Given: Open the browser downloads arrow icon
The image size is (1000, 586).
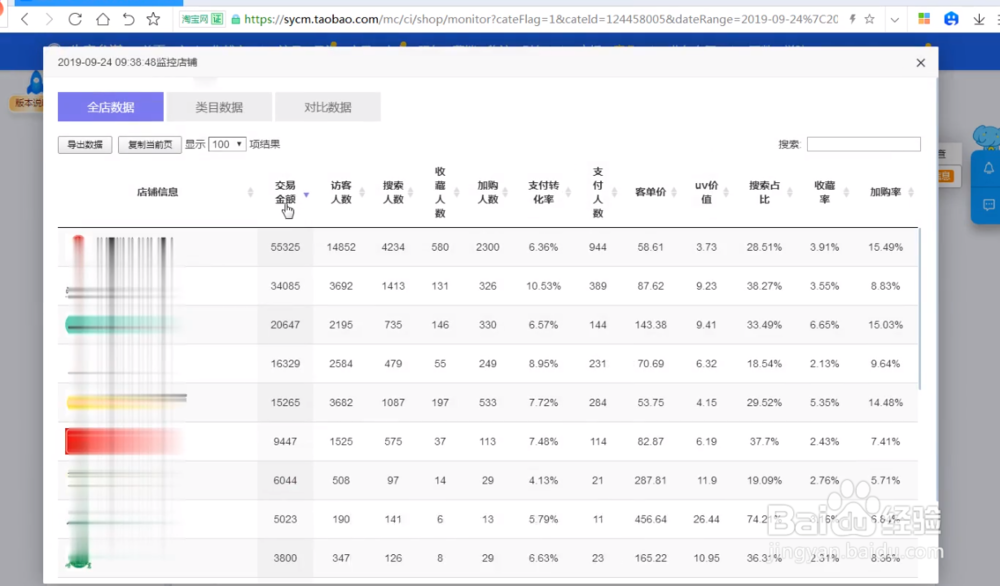Looking at the screenshot, I should point(979,20).
